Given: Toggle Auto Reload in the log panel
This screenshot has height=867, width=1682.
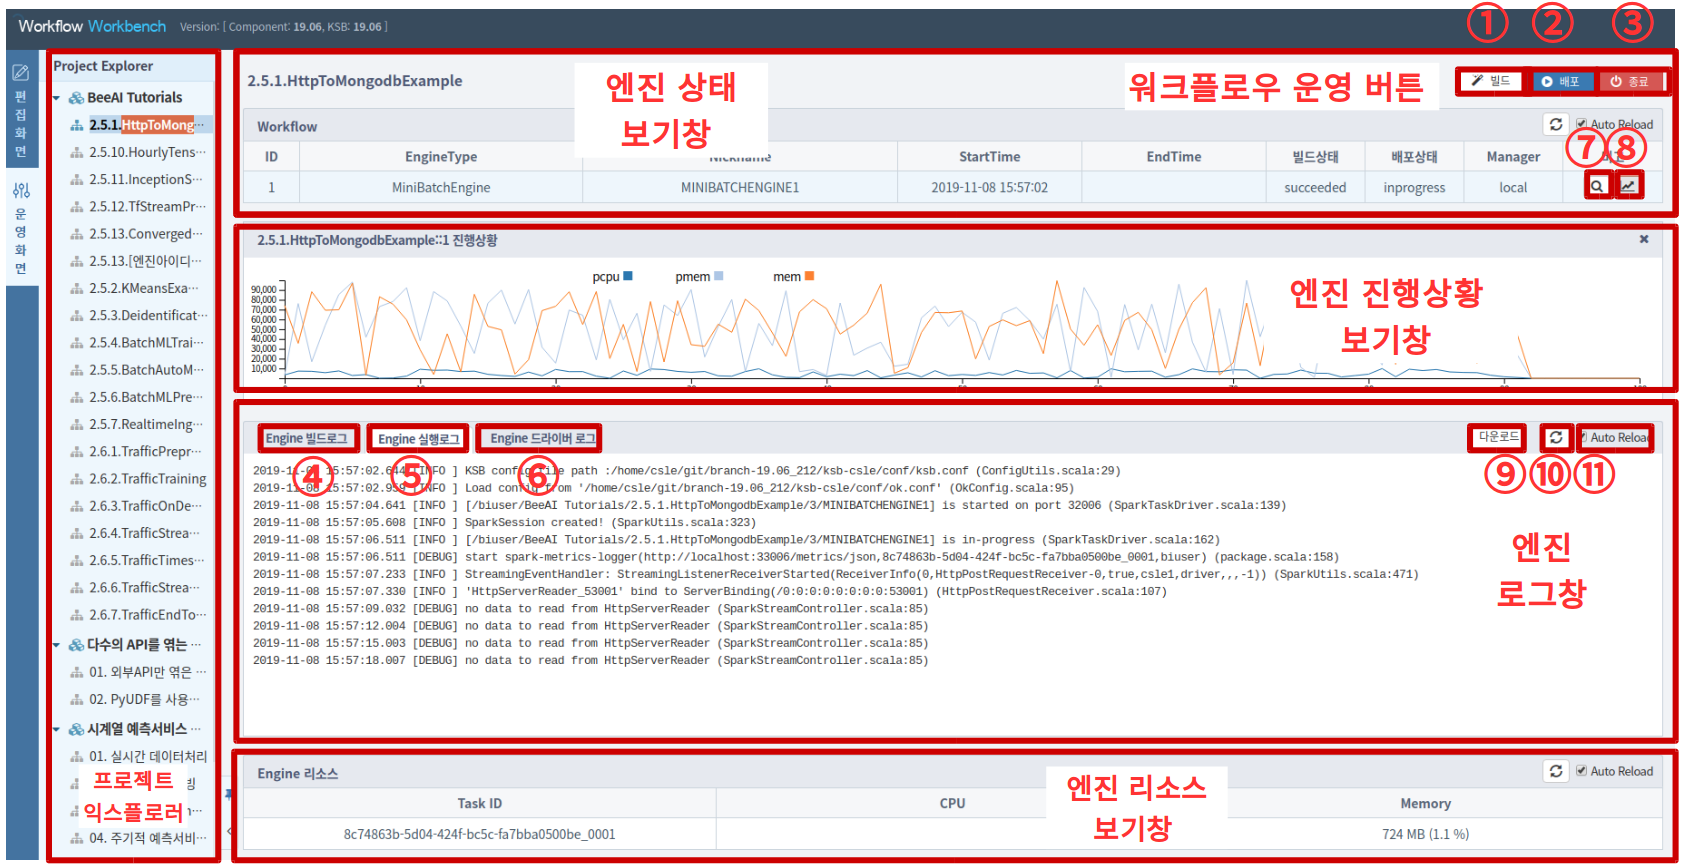Looking at the screenshot, I should (x=1584, y=438).
